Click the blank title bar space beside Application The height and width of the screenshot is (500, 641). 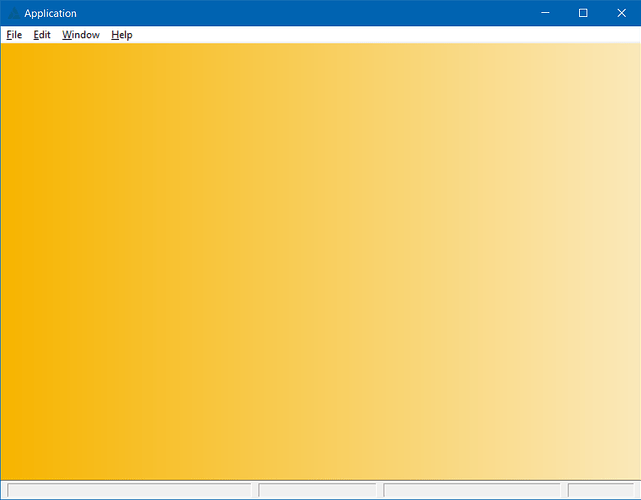[303, 13]
